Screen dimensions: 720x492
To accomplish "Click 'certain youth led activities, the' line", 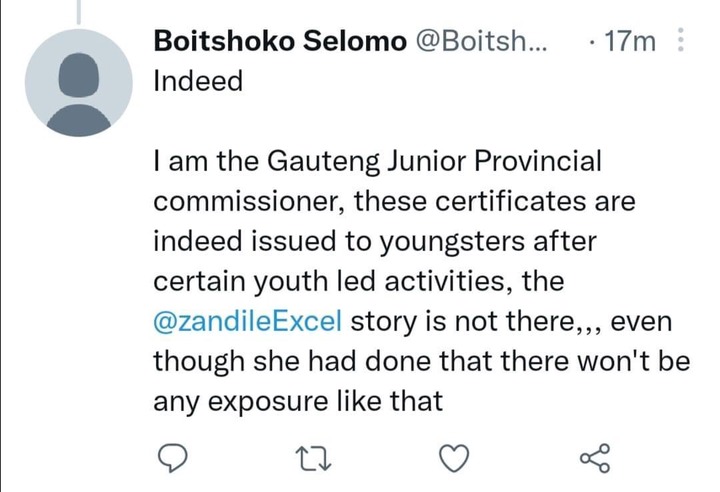I will 359,281.
